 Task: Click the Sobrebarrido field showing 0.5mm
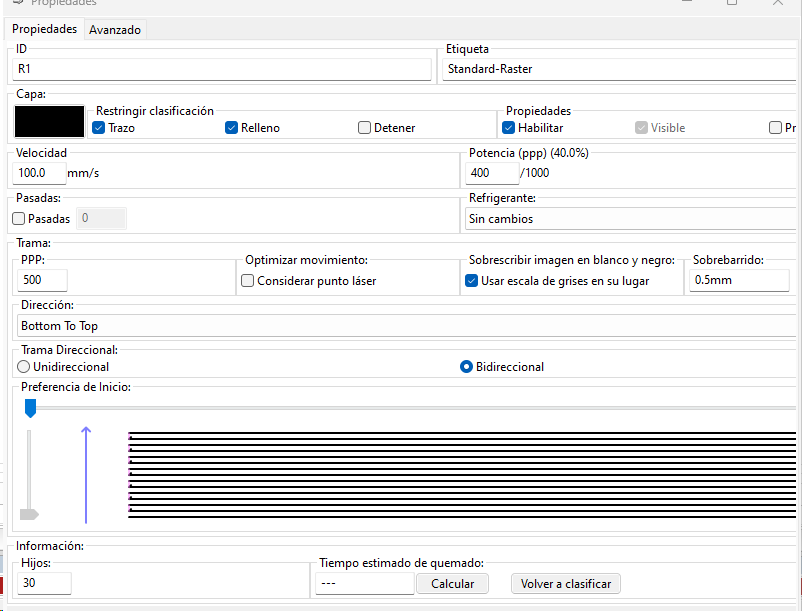(x=739, y=280)
